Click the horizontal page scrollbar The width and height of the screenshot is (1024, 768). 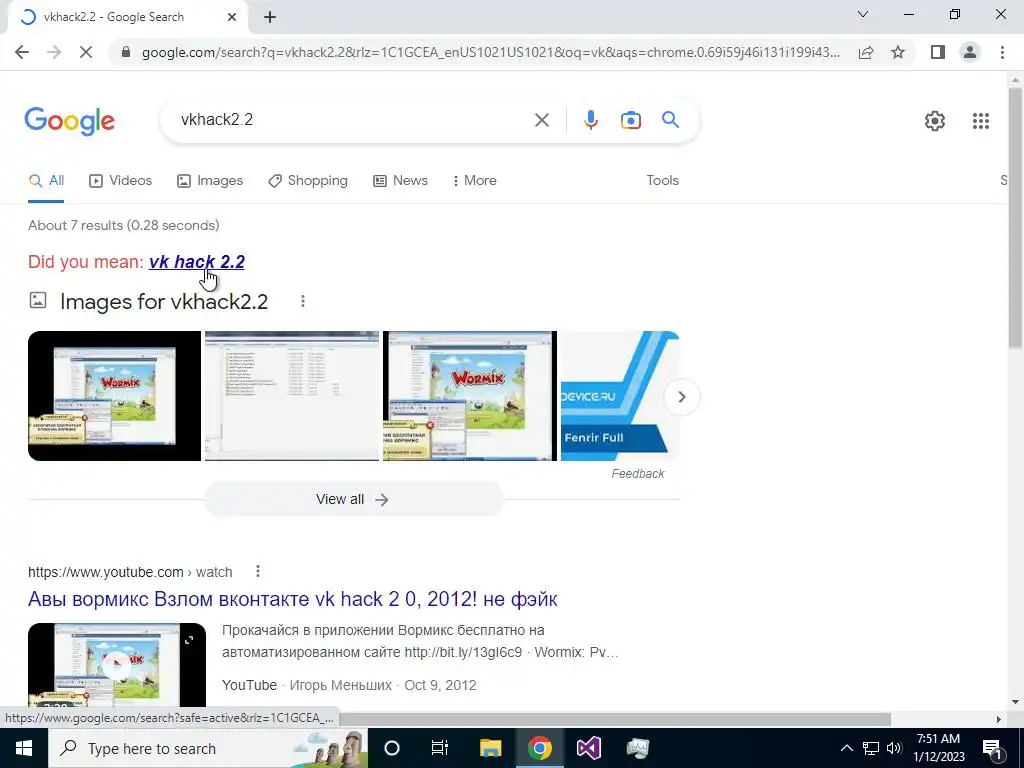[x=614, y=719]
